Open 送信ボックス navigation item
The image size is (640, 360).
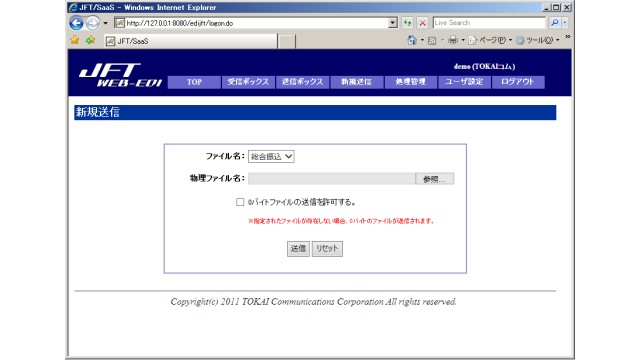[302, 82]
